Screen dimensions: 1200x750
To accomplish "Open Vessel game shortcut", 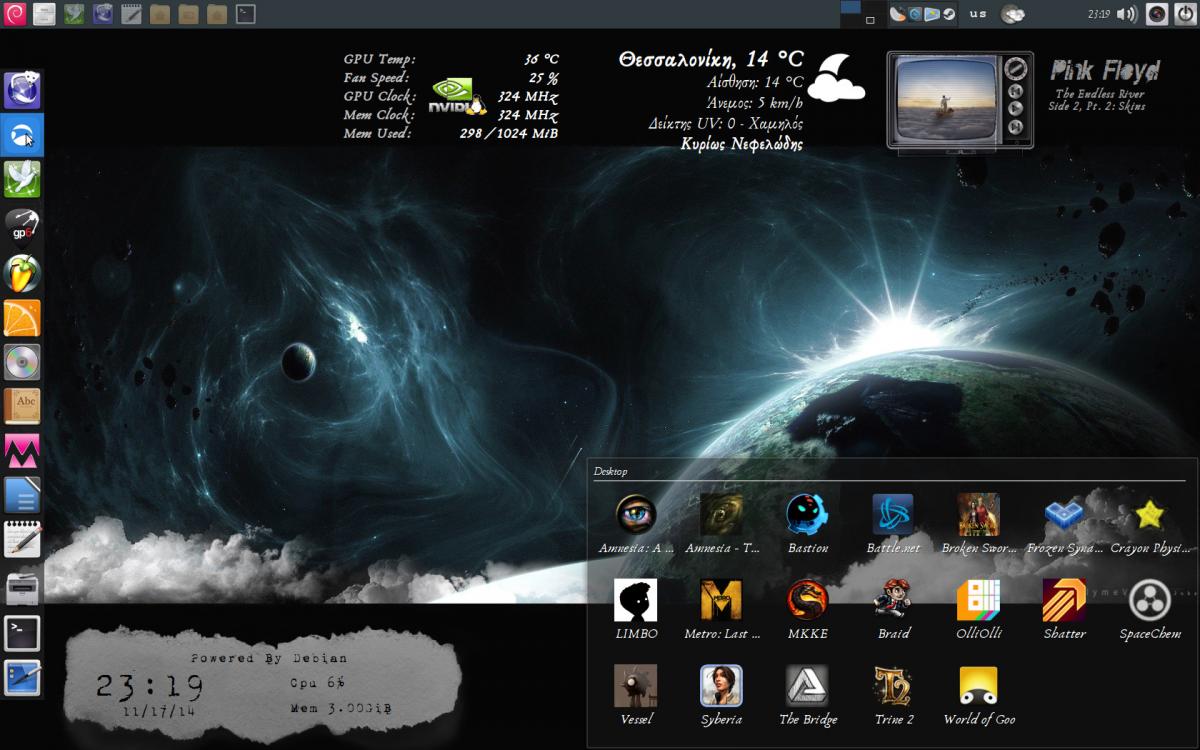I will (636, 695).
